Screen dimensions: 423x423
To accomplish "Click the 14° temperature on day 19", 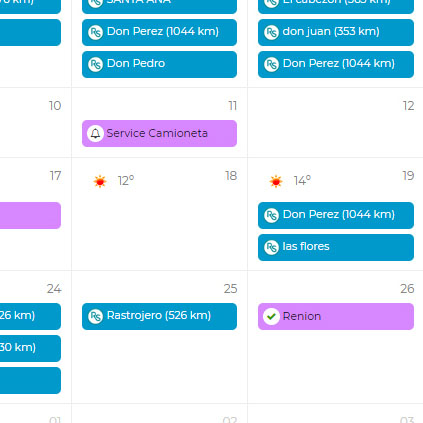I will point(302,181).
